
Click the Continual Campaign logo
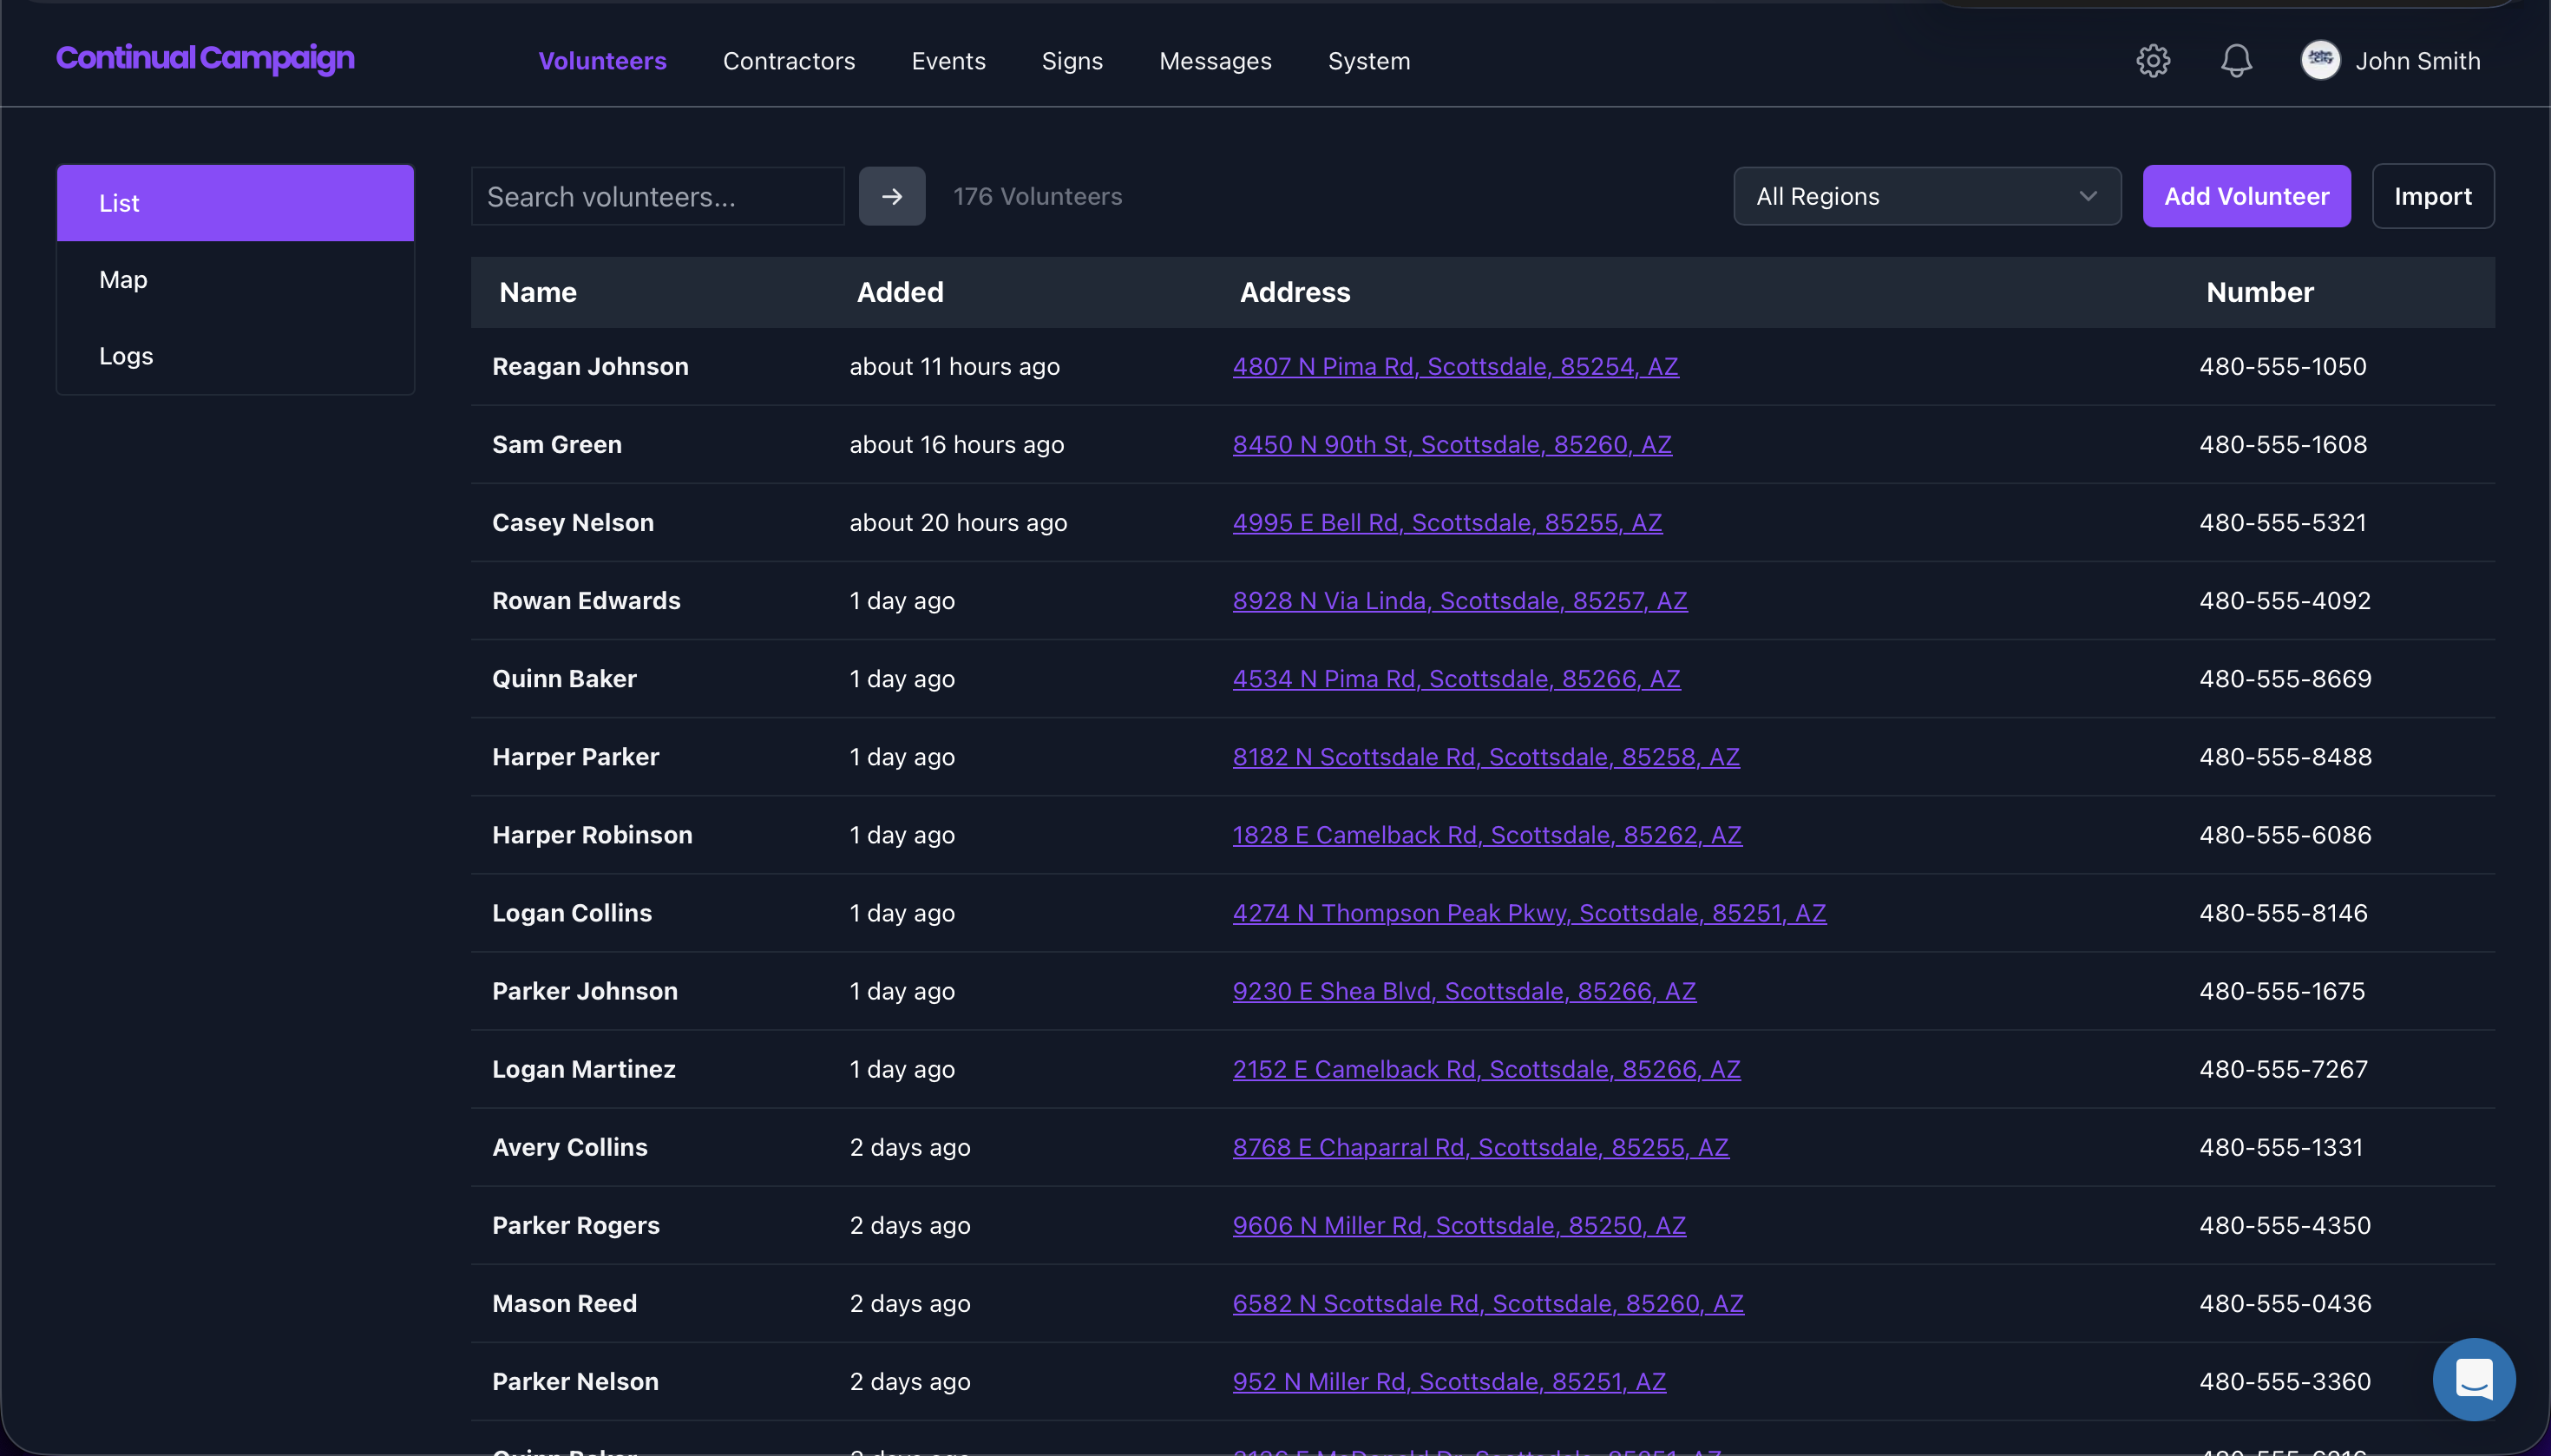(x=205, y=59)
